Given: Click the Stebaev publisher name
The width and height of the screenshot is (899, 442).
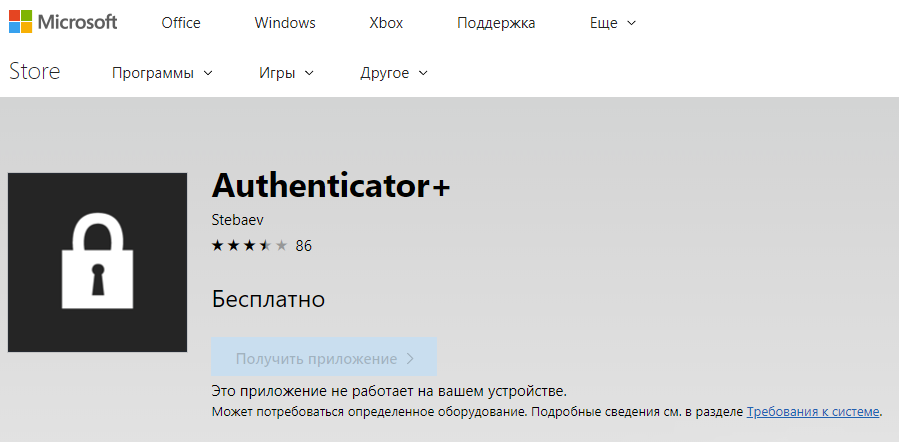Looking at the screenshot, I should [237, 220].
